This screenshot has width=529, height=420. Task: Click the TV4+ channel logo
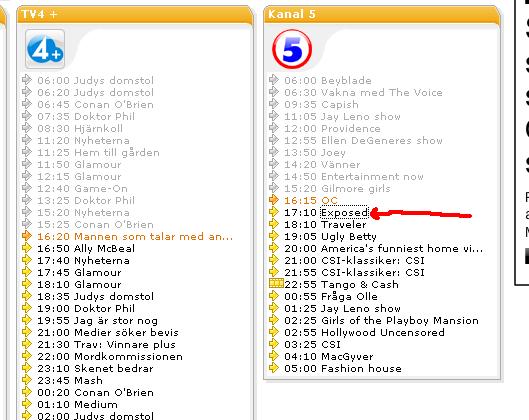(45, 49)
